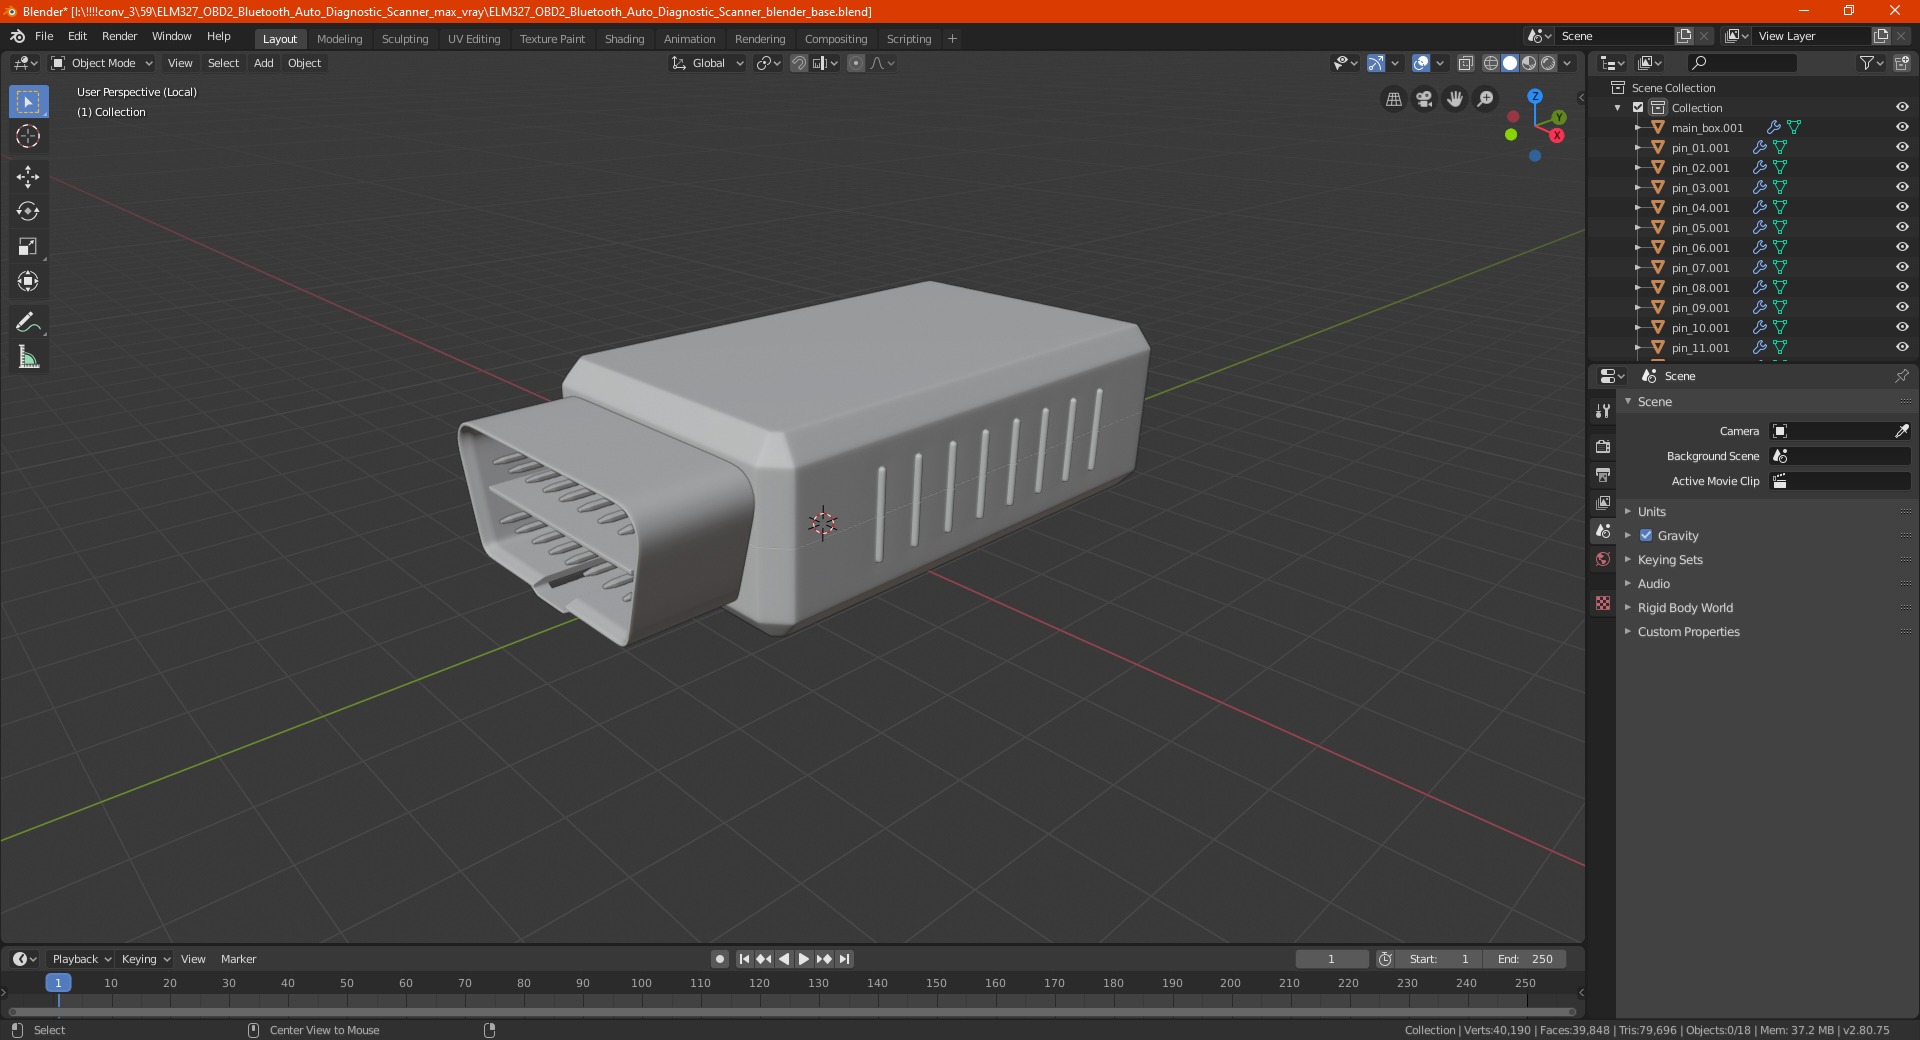Screen dimensions: 1920x1040
Task: Open the Render properties tab
Action: 1603,446
